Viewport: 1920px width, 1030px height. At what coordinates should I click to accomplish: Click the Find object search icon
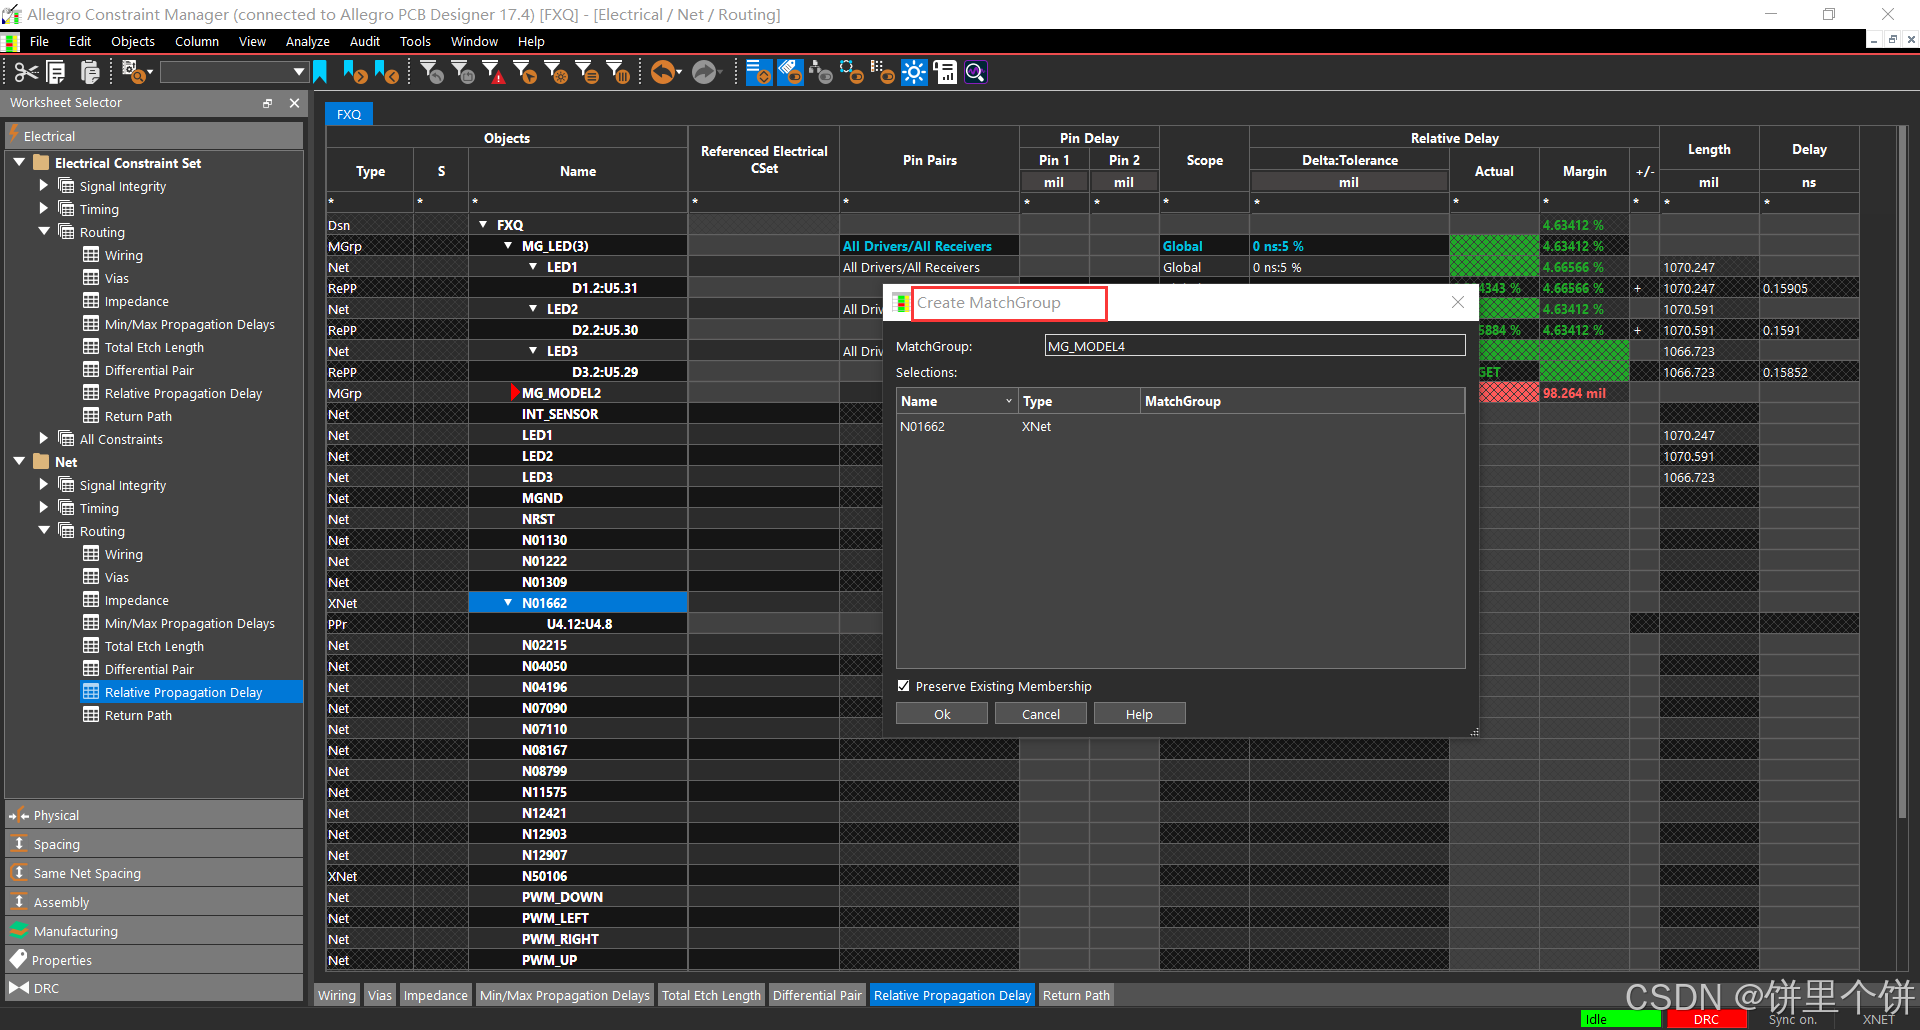pyautogui.click(x=134, y=72)
